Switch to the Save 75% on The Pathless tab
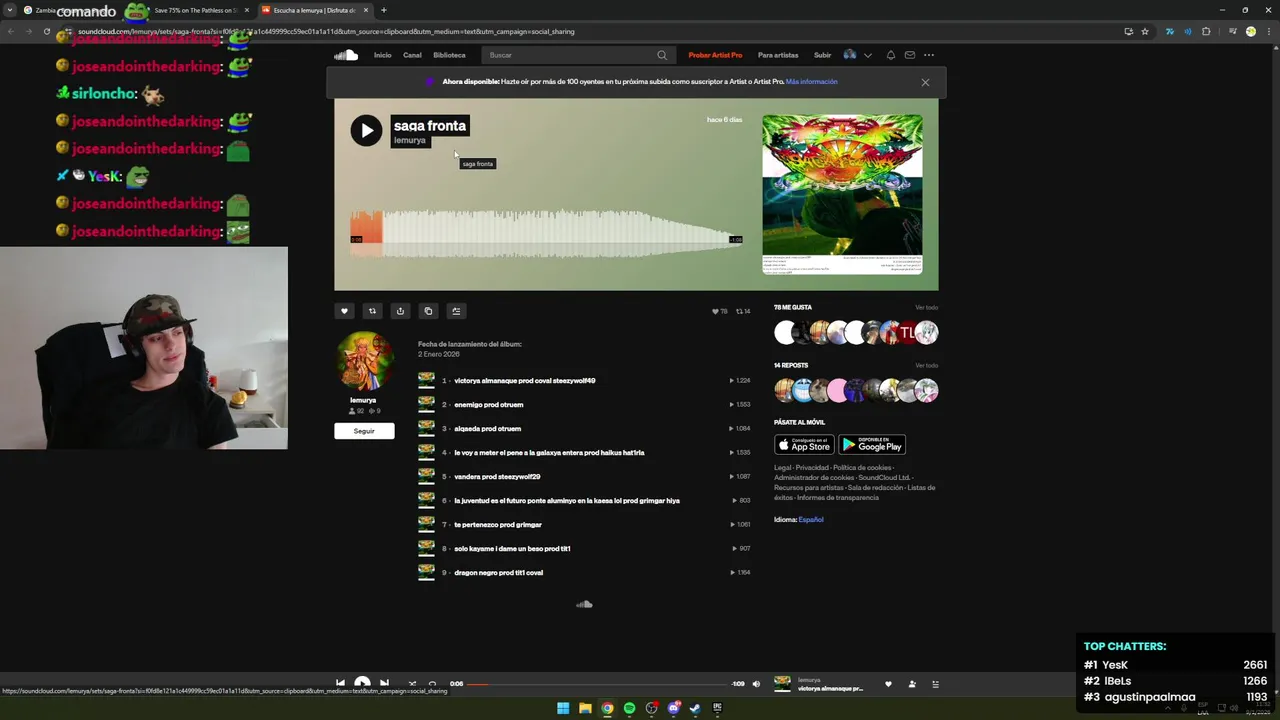 tap(197, 10)
